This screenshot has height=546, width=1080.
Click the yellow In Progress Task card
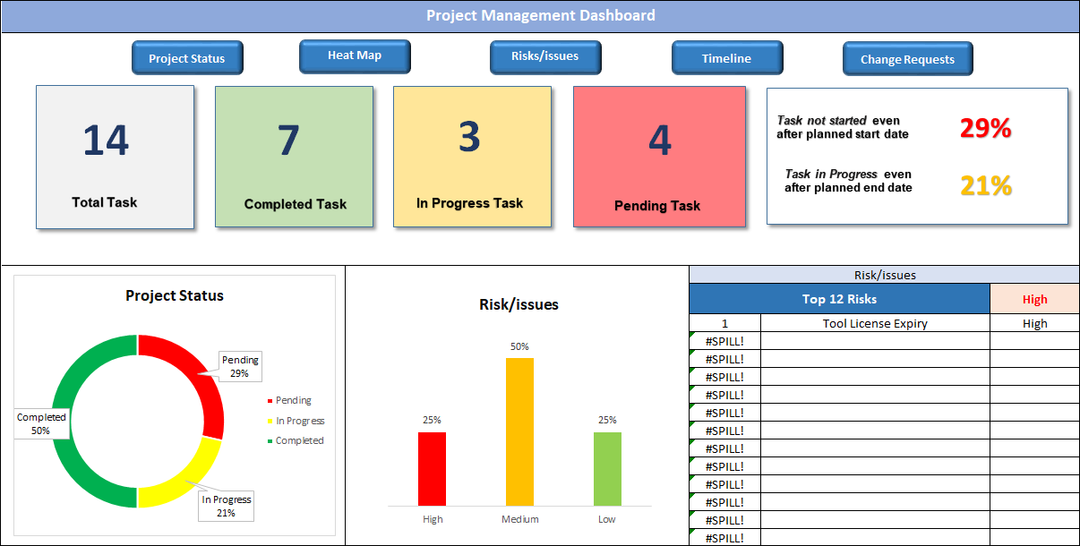(472, 156)
